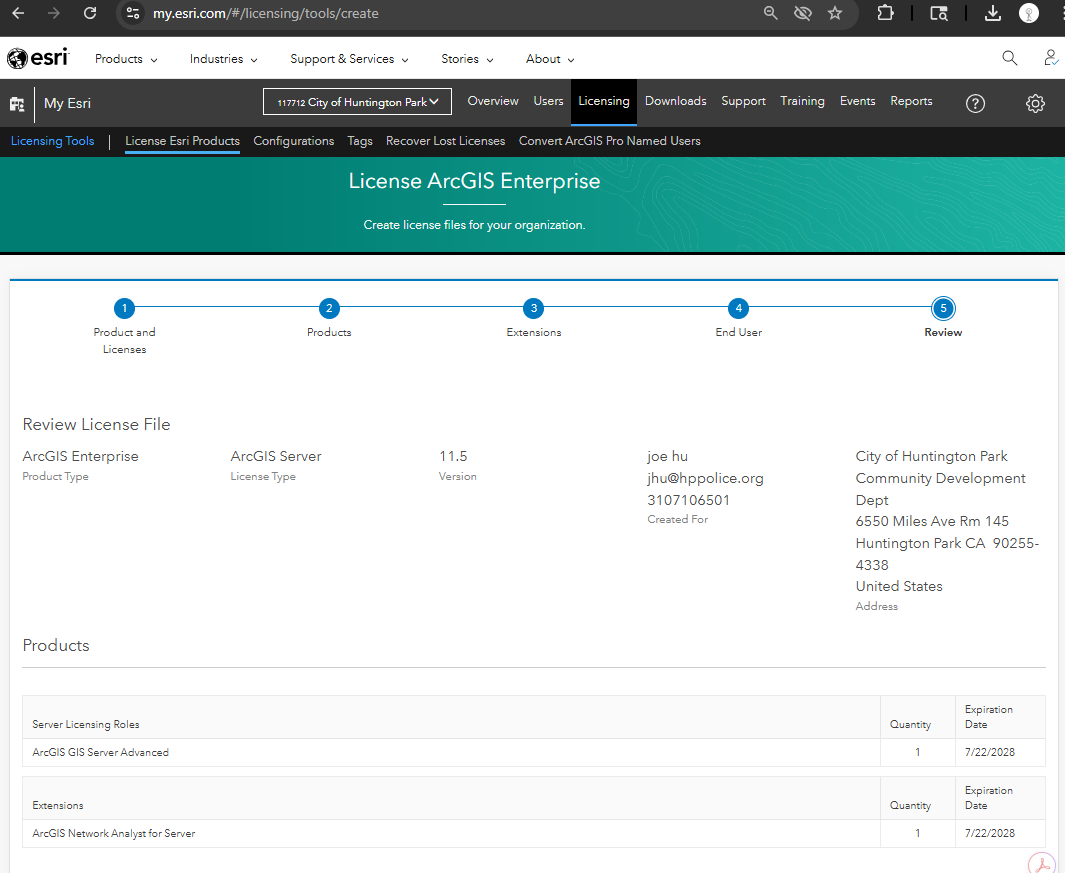
Task: Reload the page in the browser
Action: point(90,13)
